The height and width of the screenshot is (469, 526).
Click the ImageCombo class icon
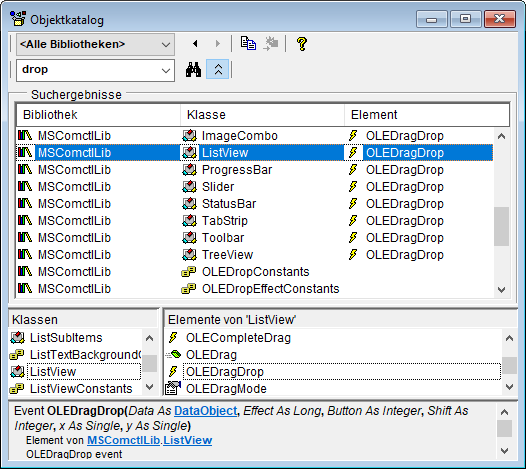tap(190, 136)
